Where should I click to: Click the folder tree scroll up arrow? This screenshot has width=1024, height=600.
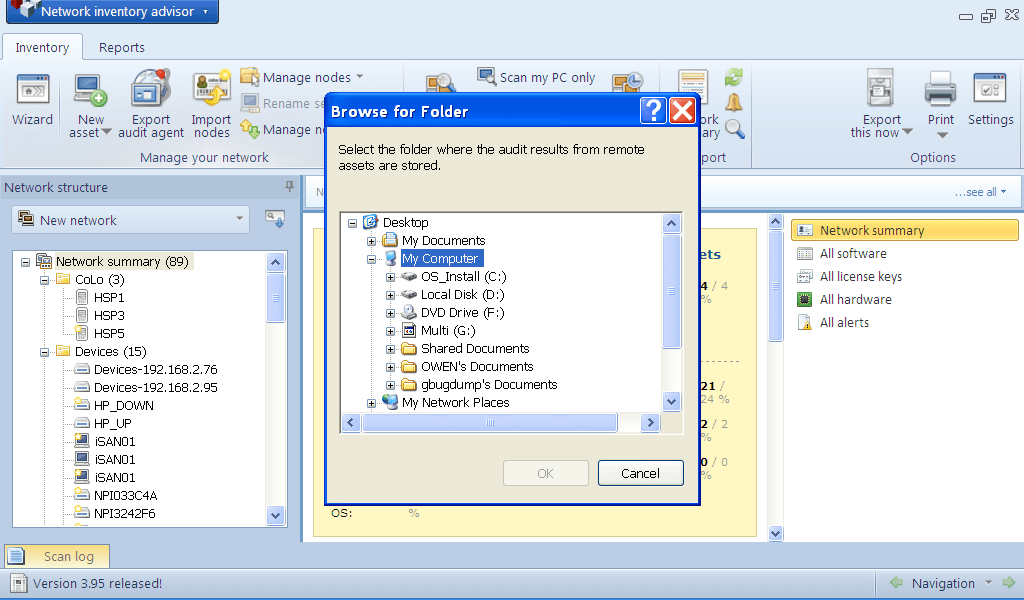tap(671, 224)
